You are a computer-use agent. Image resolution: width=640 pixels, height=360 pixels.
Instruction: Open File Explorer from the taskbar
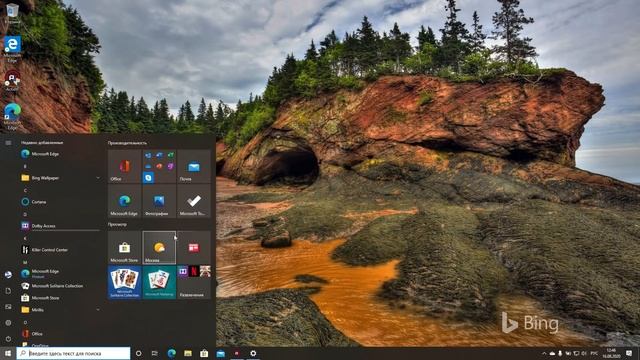pos(188,353)
